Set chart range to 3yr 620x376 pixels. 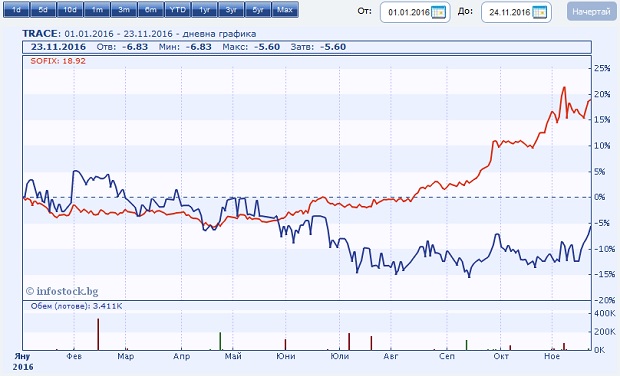click(231, 10)
